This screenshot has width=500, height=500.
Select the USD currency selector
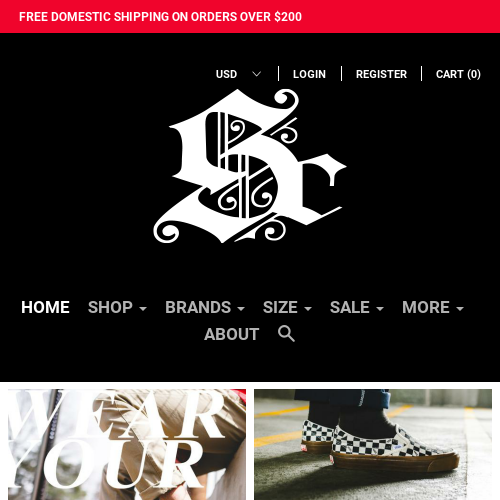click(x=239, y=74)
